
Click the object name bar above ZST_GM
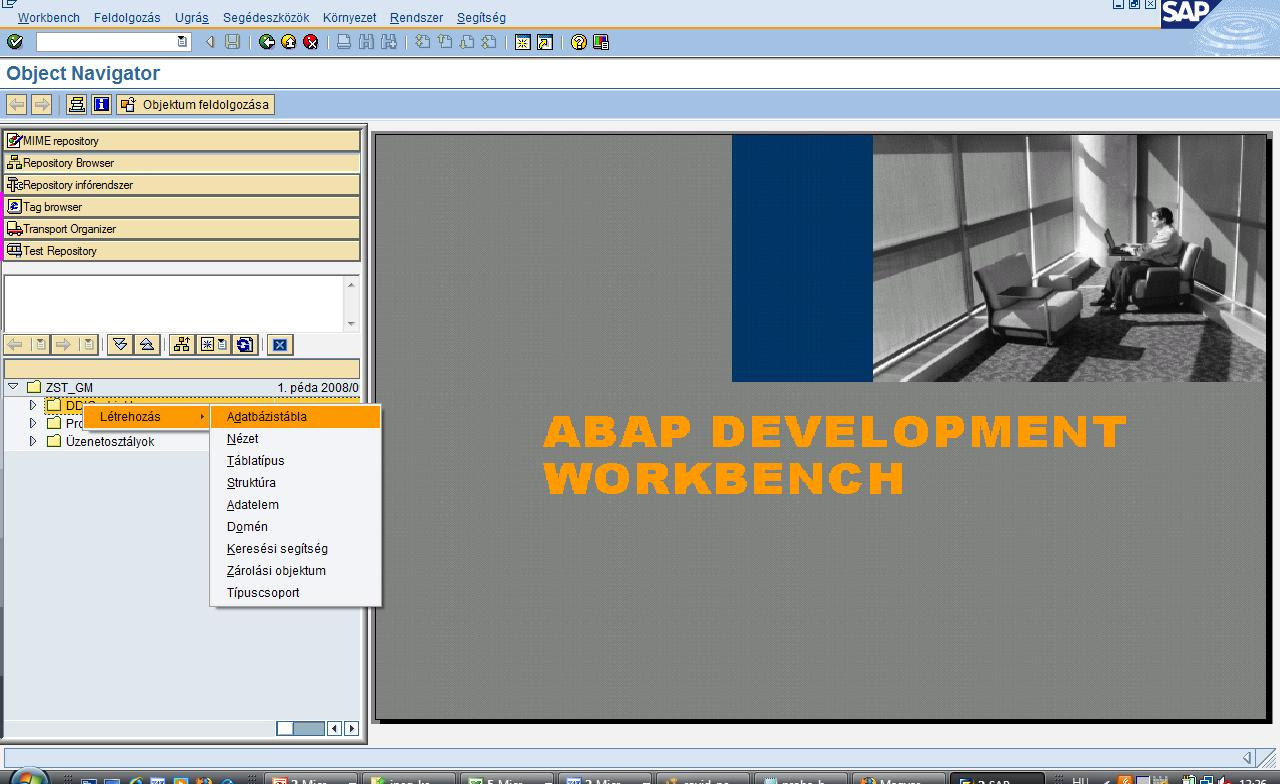pos(182,369)
